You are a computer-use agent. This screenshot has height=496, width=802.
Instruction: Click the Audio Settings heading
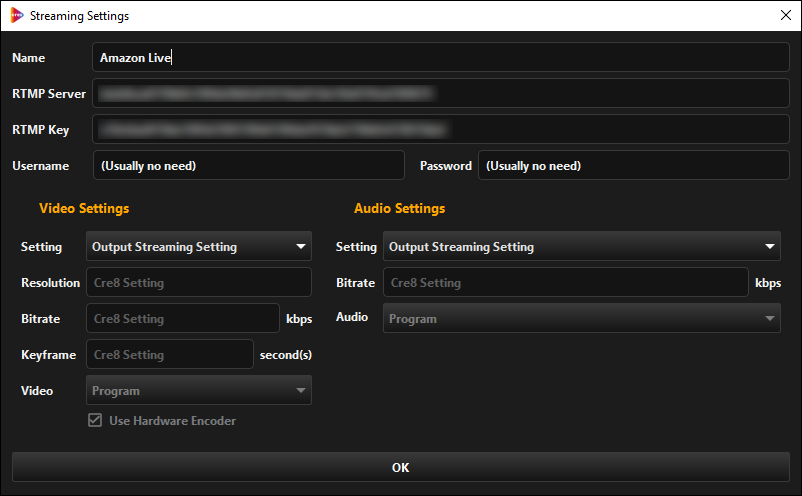pyautogui.click(x=399, y=208)
